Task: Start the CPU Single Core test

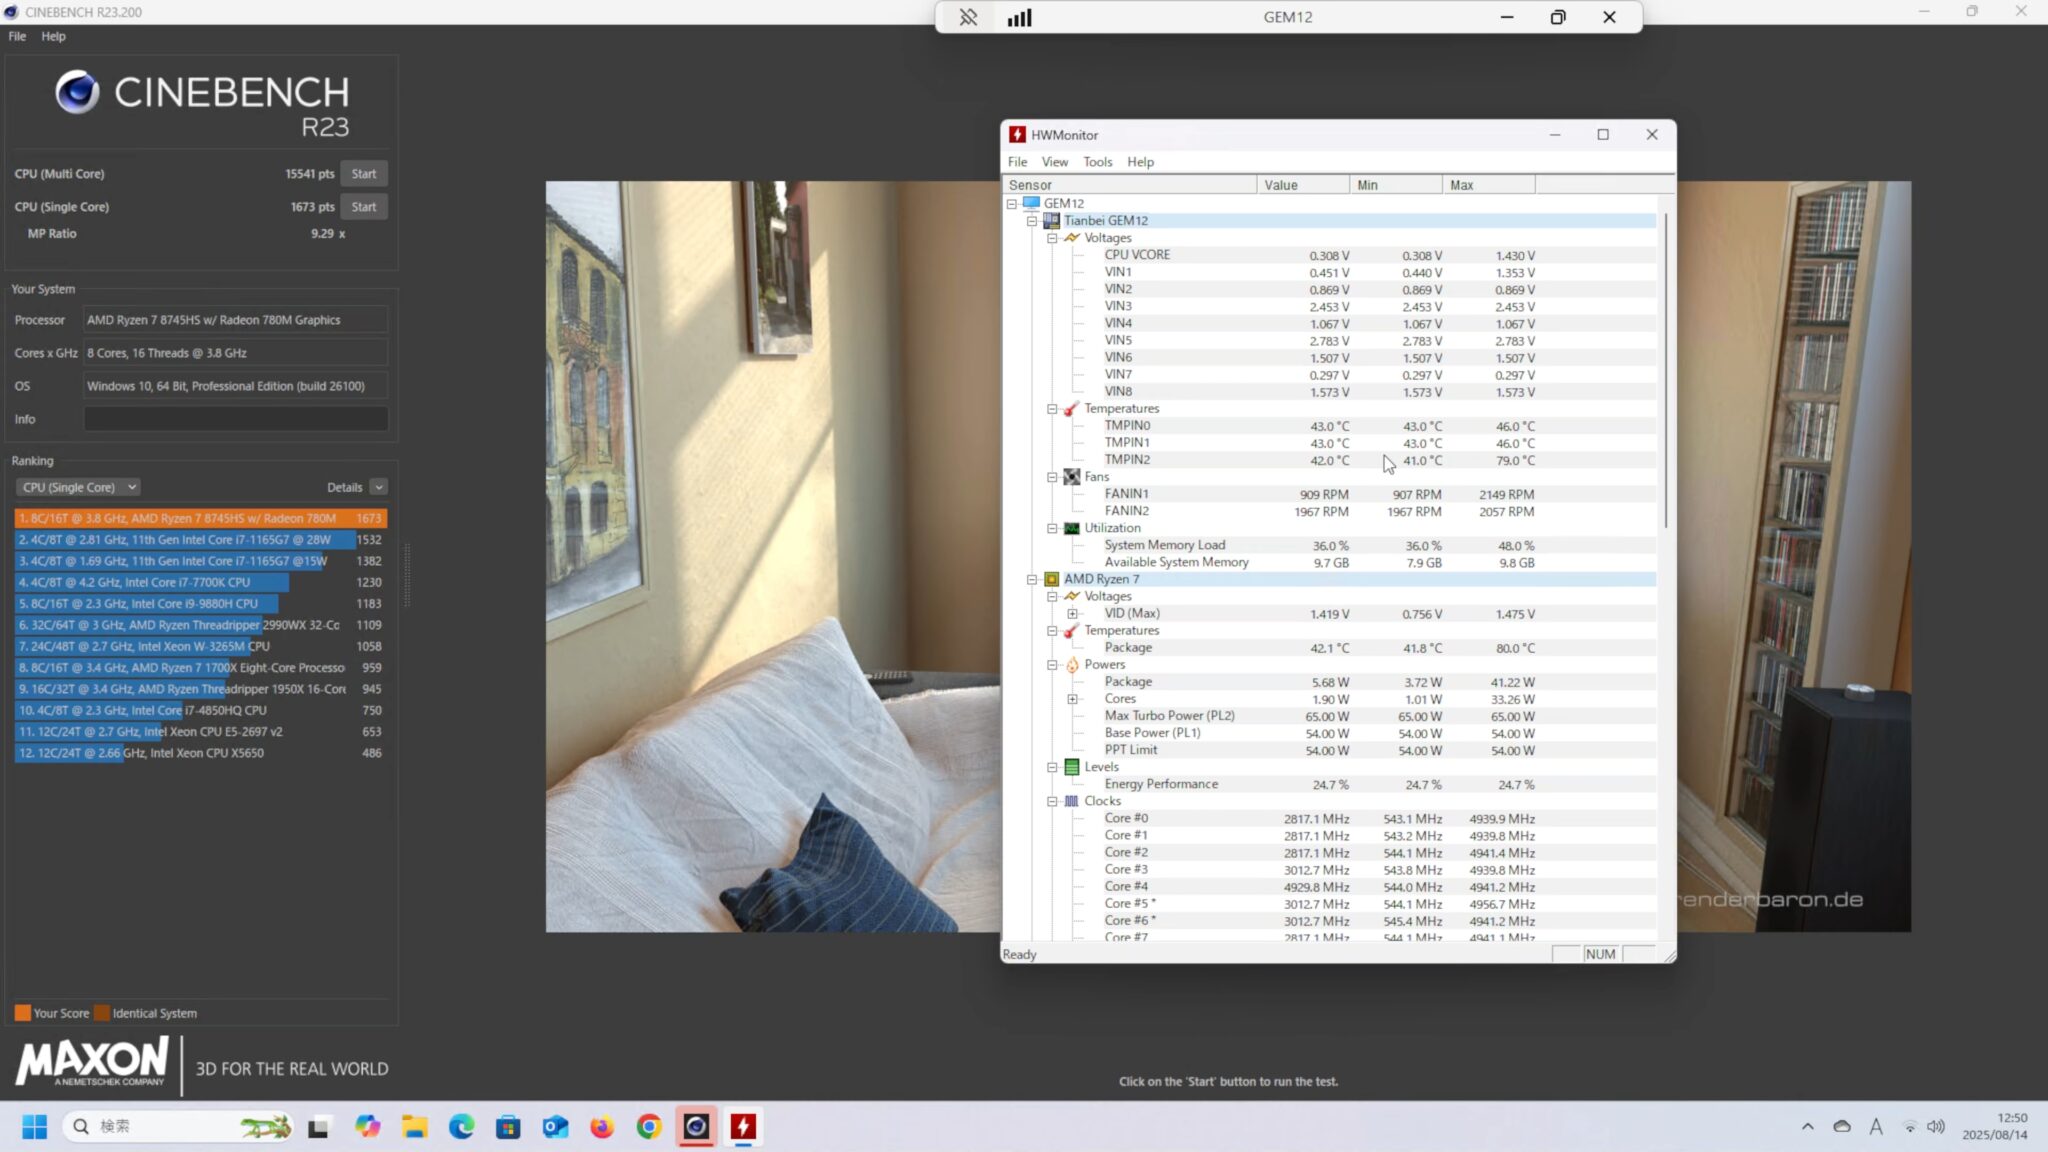Action: point(363,206)
